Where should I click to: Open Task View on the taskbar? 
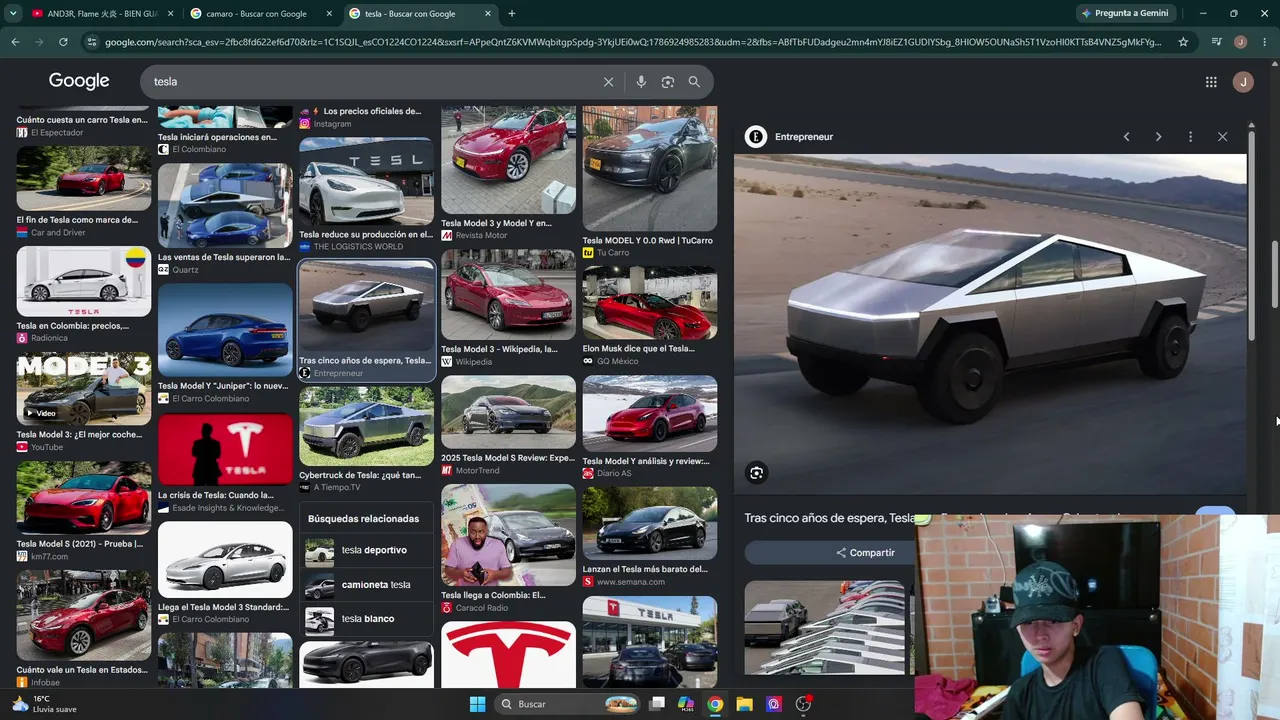click(x=657, y=704)
